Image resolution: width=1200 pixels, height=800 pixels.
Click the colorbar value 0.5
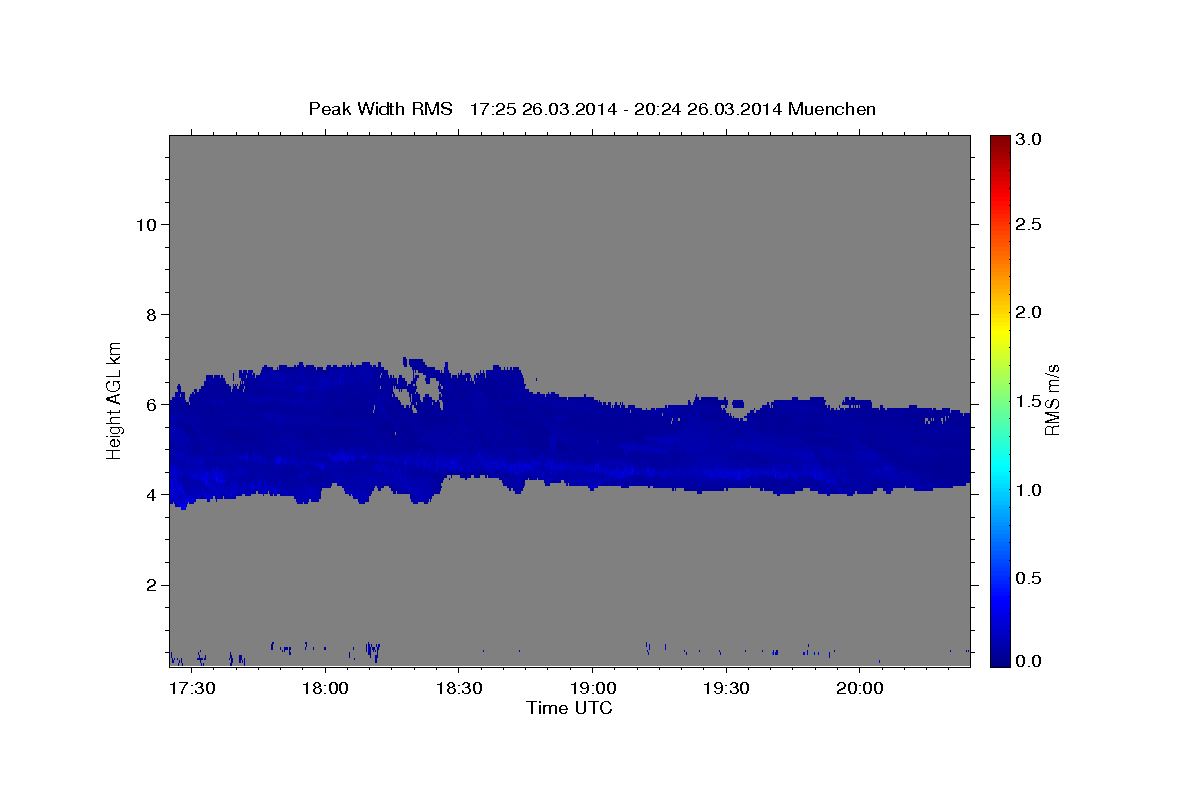(x=1029, y=578)
